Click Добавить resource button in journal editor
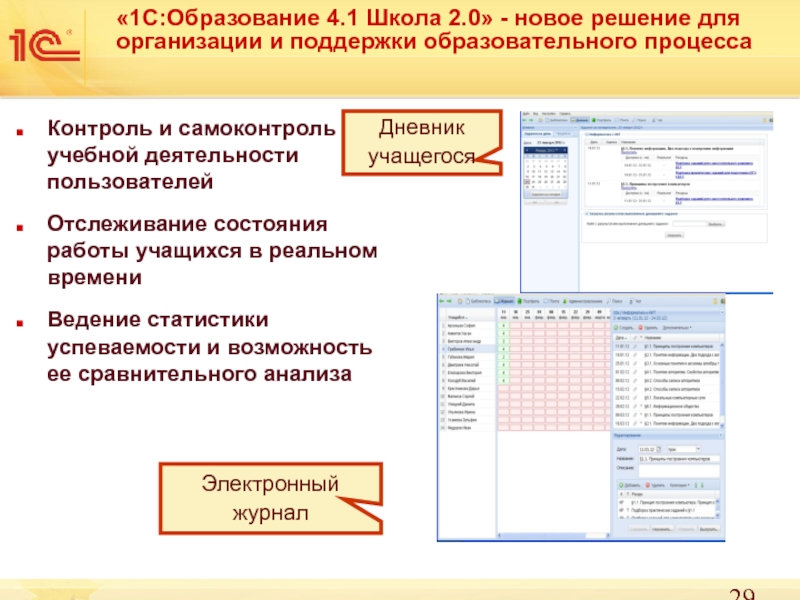 click(x=629, y=485)
